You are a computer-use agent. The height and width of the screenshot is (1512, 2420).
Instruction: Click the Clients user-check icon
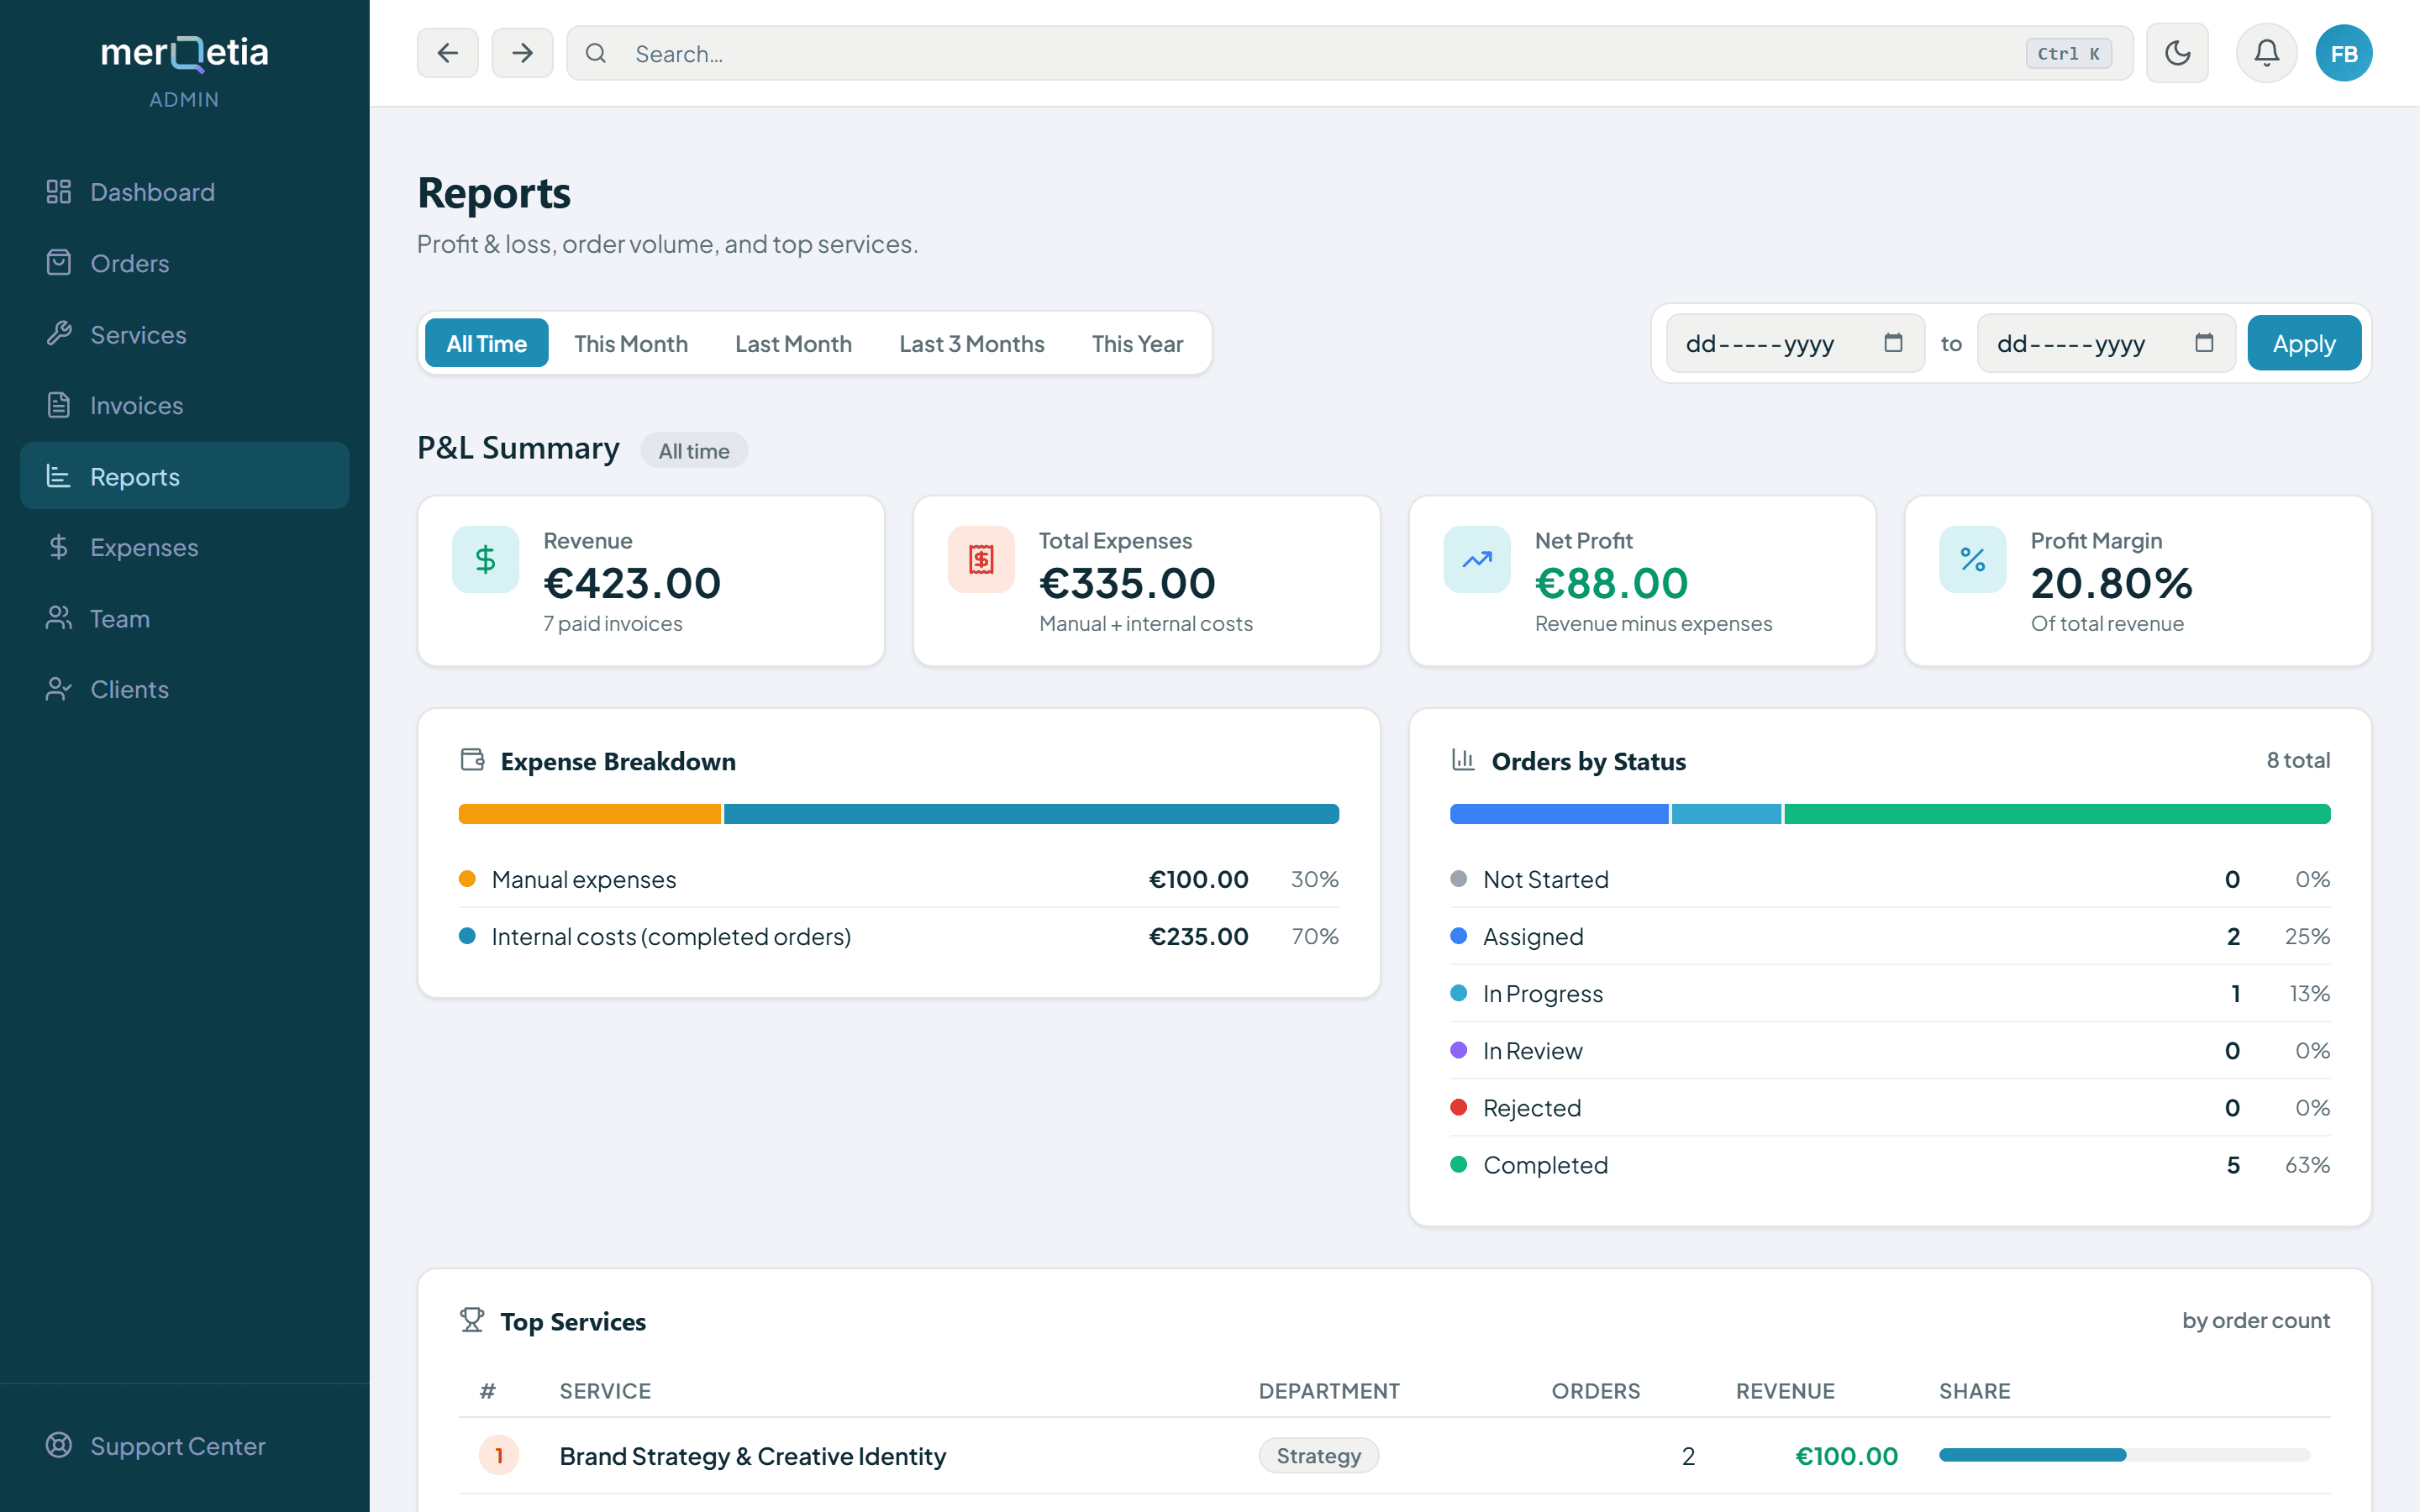click(x=59, y=689)
